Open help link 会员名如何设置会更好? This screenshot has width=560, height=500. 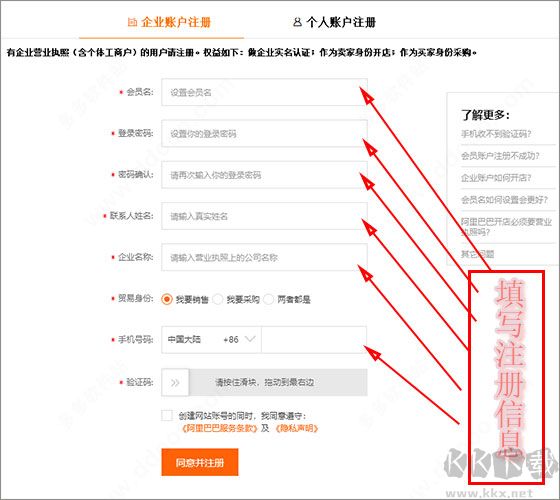click(x=504, y=200)
